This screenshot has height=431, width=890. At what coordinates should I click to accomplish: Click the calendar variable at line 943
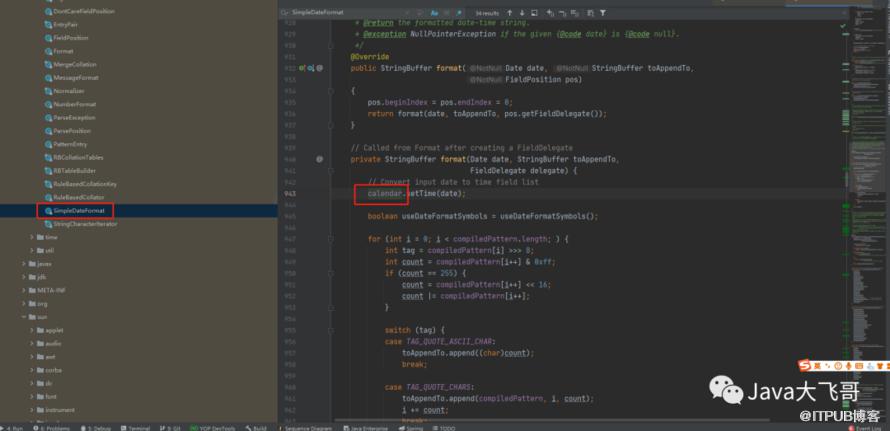[384, 193]
